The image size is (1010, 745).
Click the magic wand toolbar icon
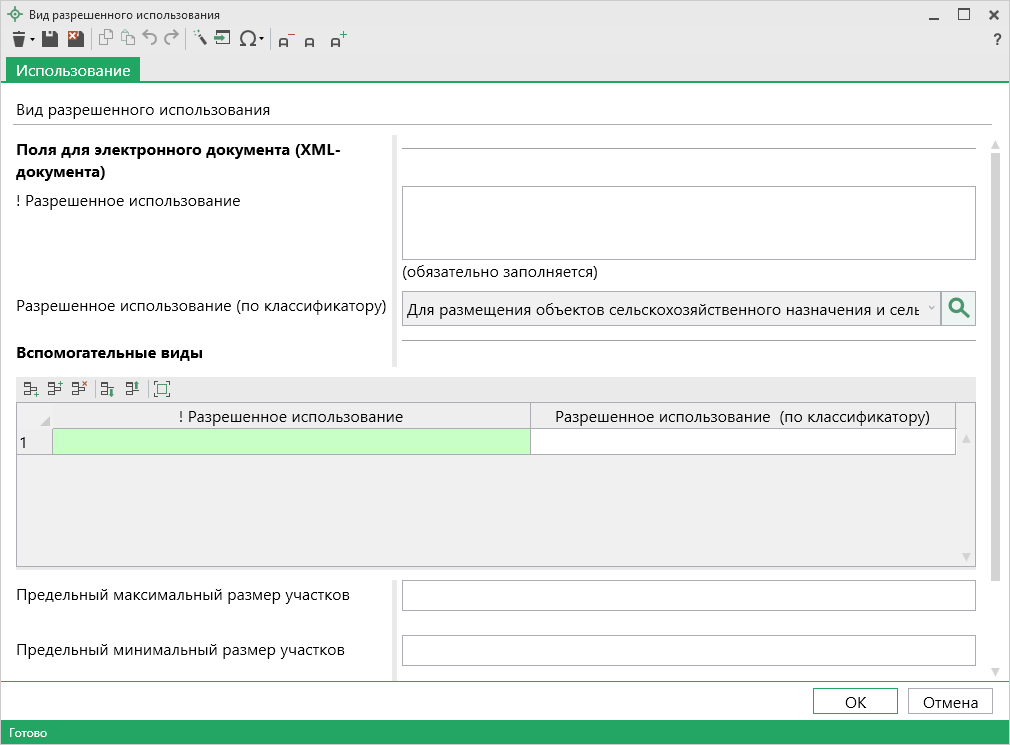pyautogui.click(x=199, y=39)
